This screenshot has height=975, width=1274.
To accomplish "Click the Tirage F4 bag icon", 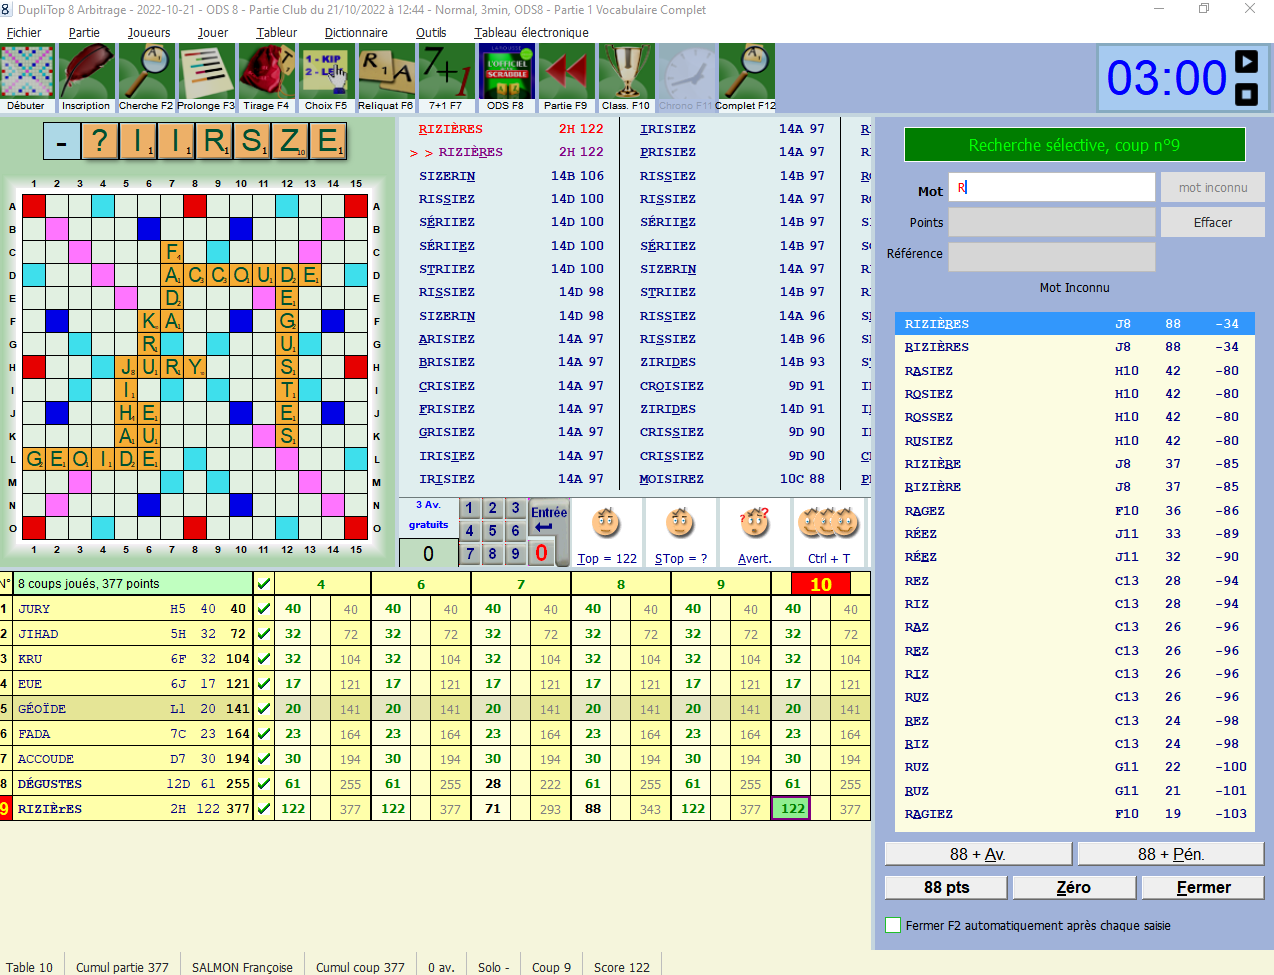I will pos(266,77).
